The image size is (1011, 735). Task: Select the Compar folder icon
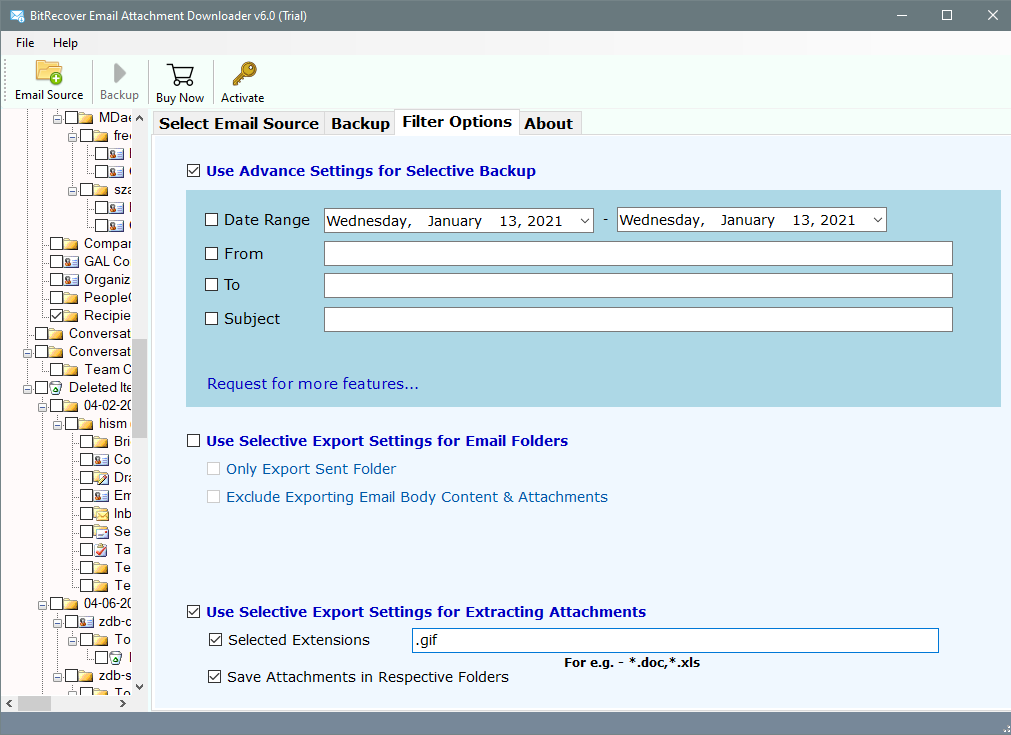click(71, 244)
